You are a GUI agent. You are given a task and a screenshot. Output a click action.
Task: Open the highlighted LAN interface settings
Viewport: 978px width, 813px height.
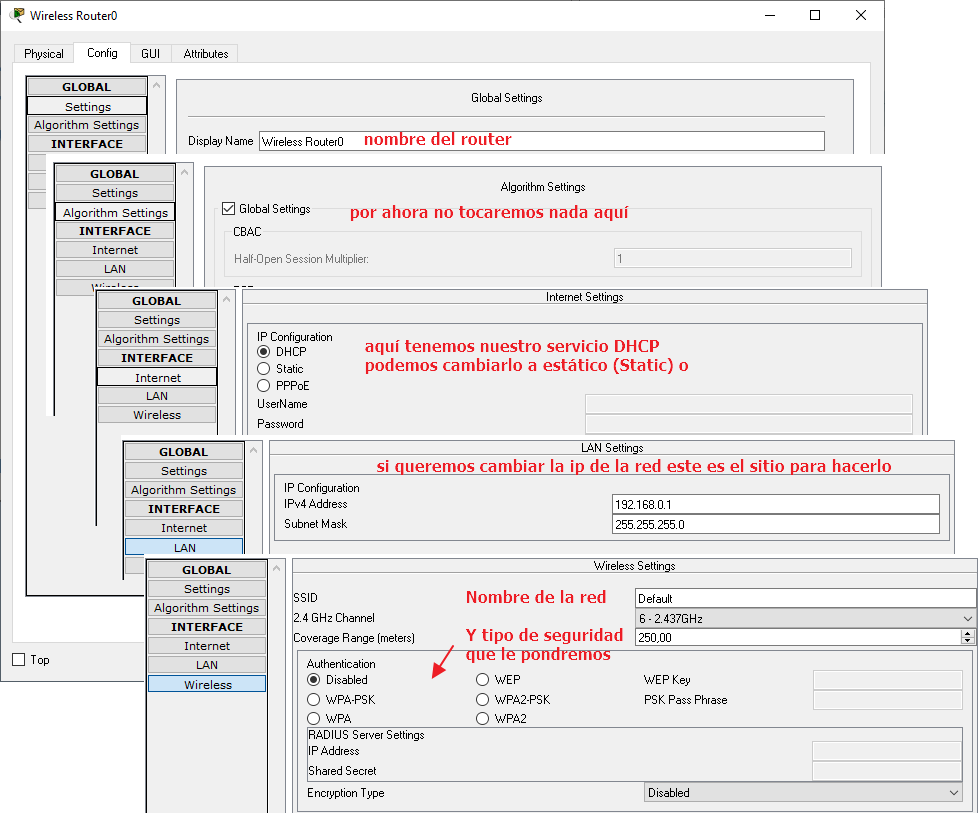(184, 547)
